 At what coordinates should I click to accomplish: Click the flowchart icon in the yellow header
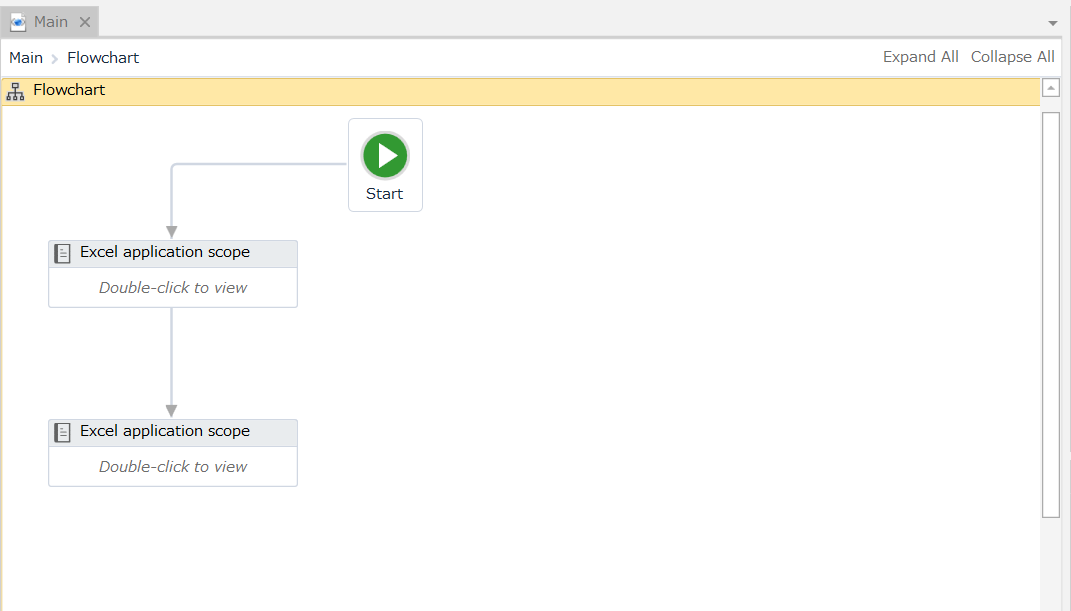[15, 91]
